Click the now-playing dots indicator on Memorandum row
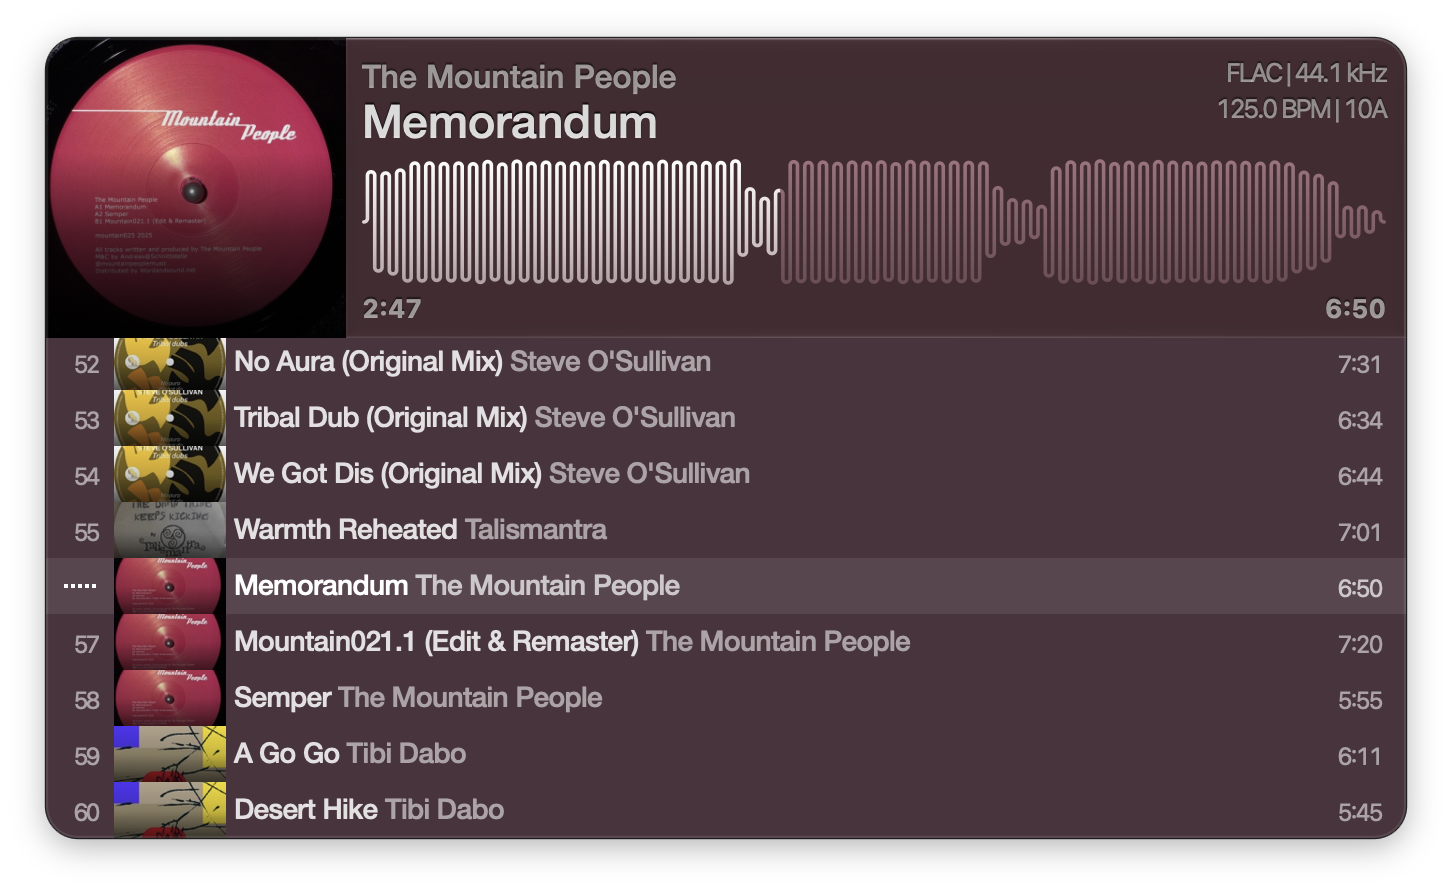The width and height of the screenshot is (1452, 892). click(80, 586)
